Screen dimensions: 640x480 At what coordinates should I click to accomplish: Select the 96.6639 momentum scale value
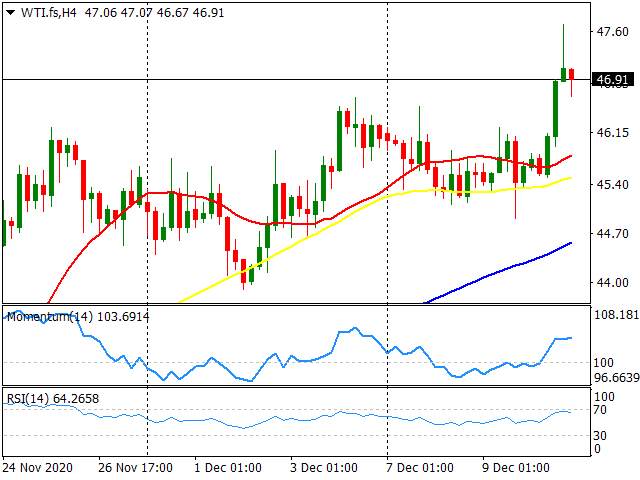pyautogui.click(x=616, y=378)
